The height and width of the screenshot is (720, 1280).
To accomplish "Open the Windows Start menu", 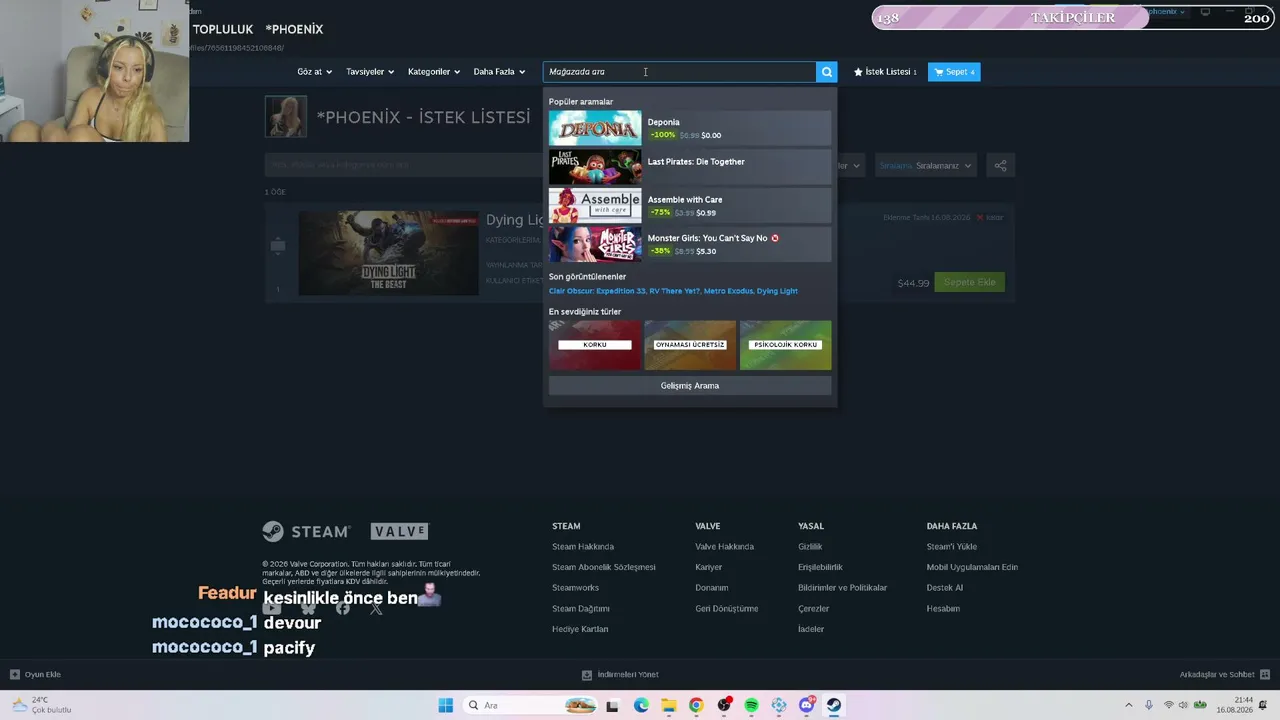I will pos(446,705).
